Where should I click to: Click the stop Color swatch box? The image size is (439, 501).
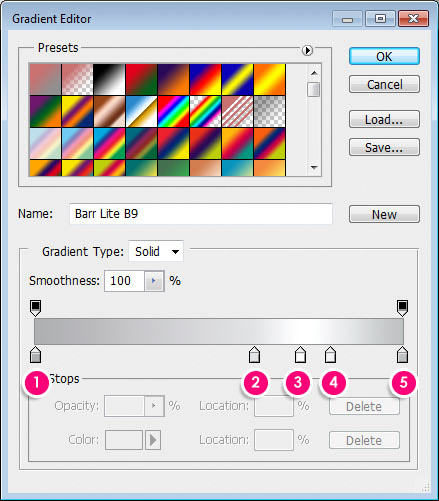(124, 440)
